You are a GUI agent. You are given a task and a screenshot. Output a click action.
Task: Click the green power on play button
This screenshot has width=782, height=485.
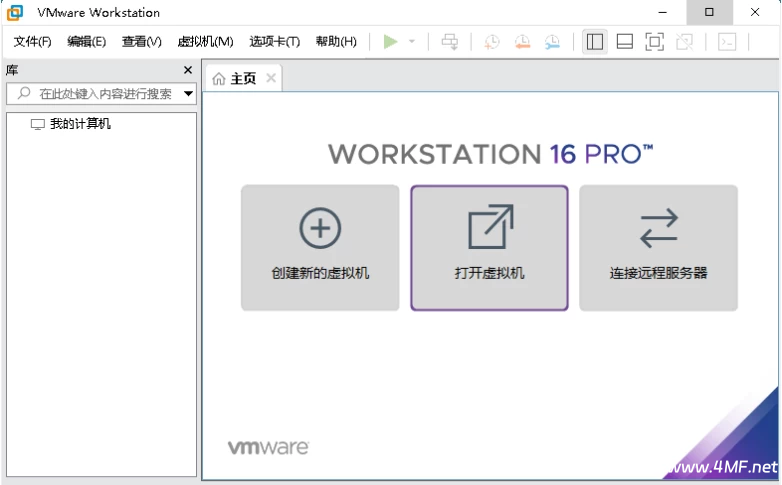click(390, 41)
